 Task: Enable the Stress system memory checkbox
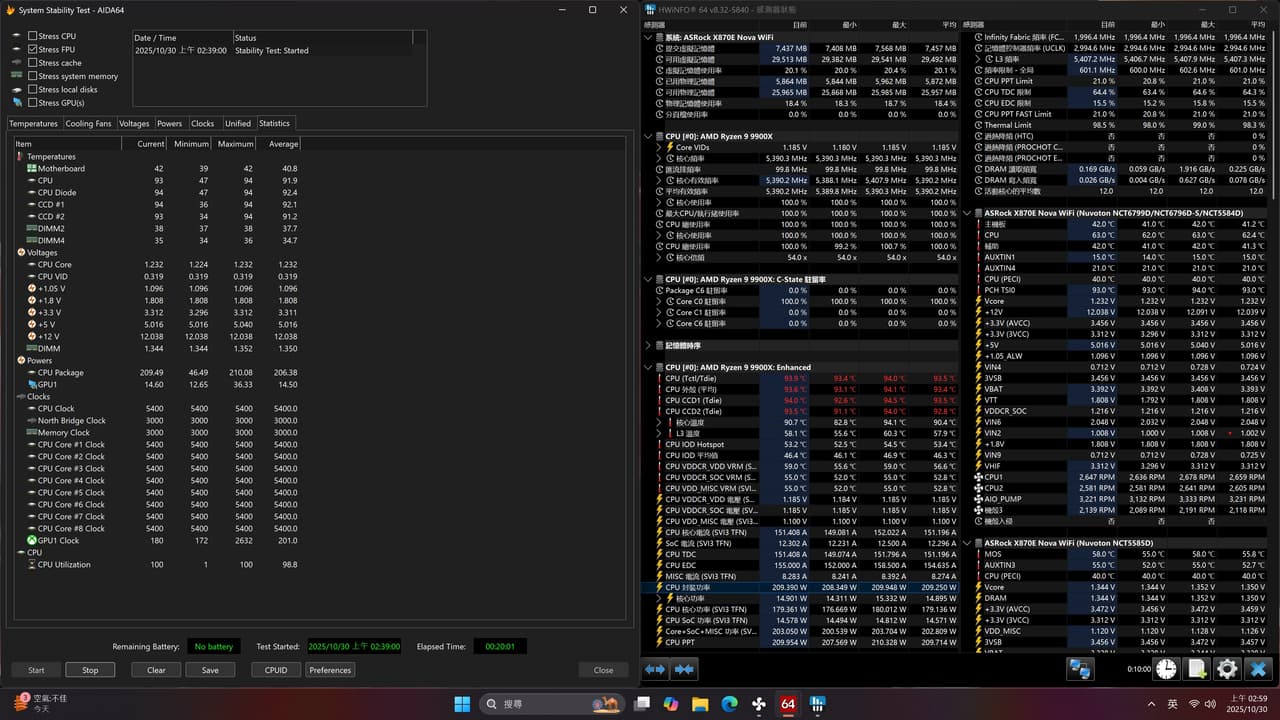click(33, 76)
